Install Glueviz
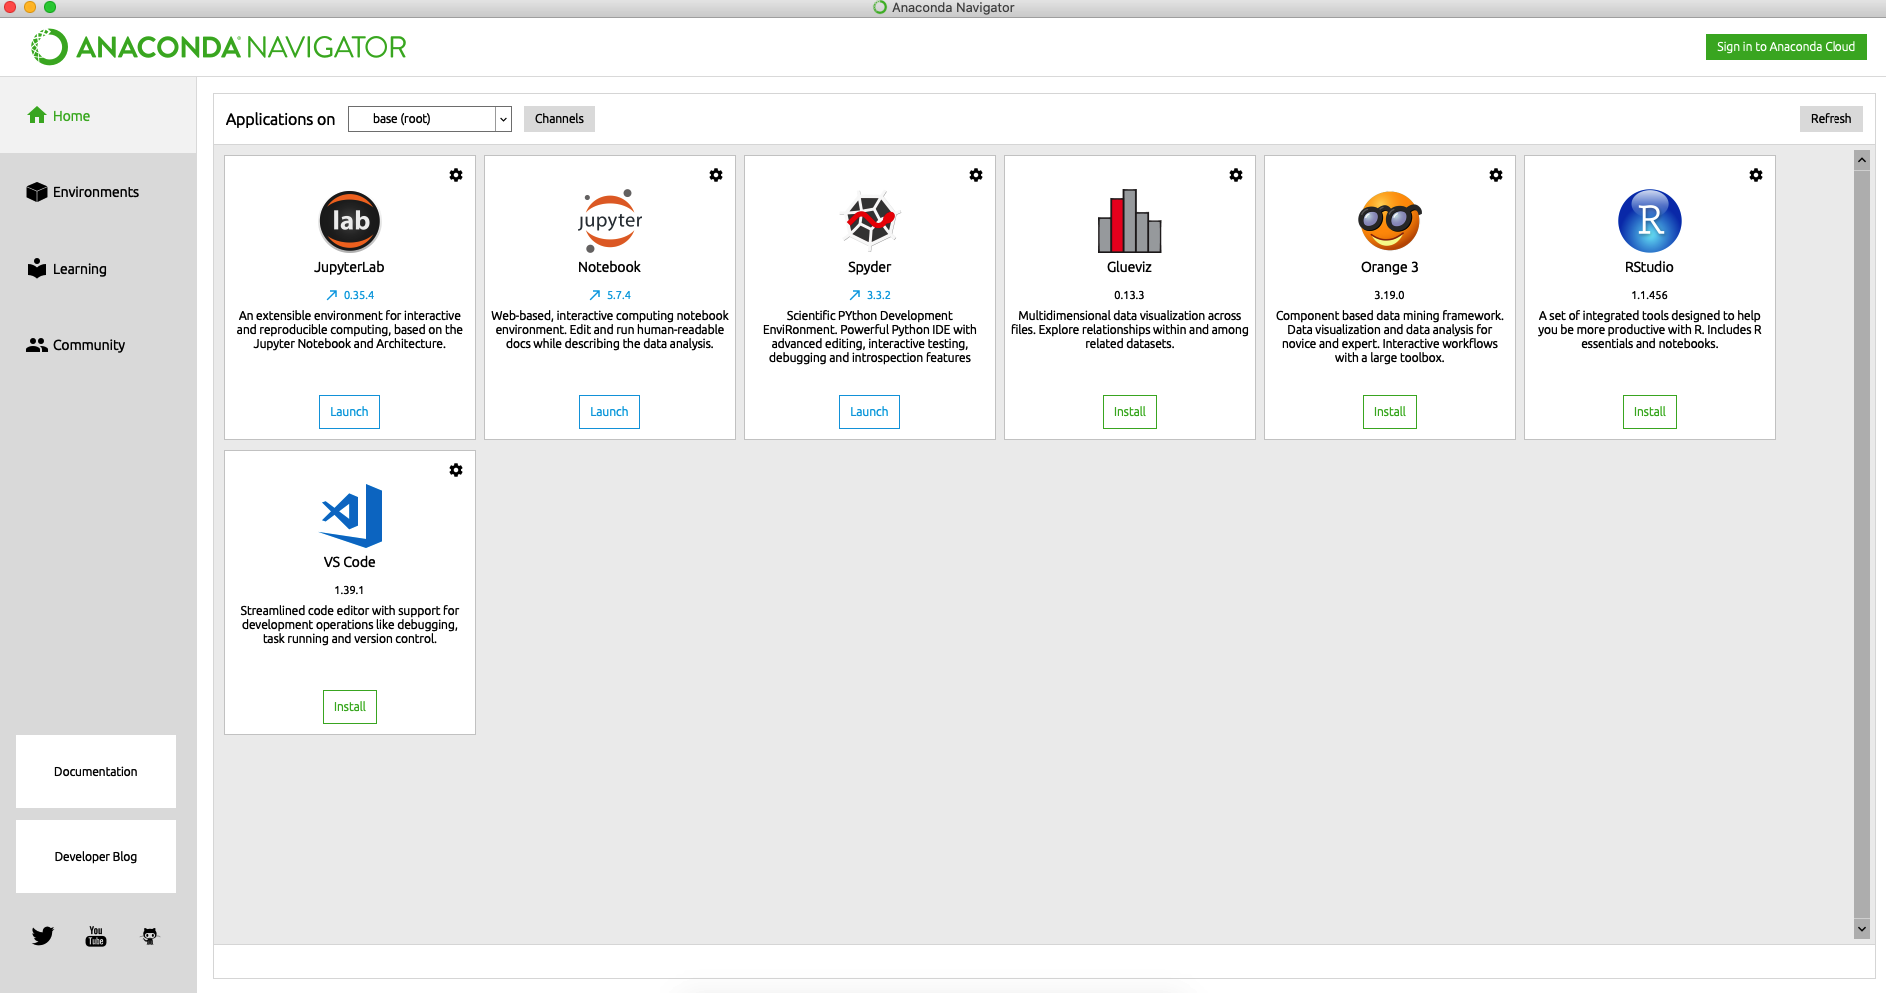 pos(1130,412)
